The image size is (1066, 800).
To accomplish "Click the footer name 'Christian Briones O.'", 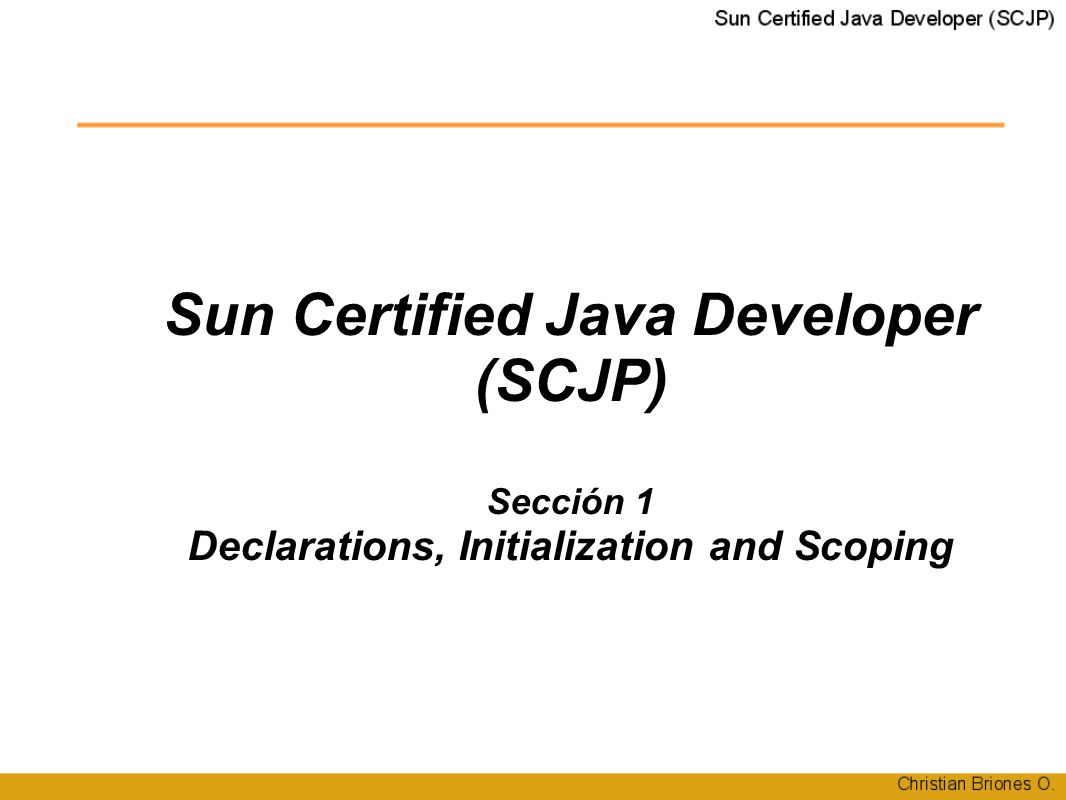I will [x=975, y=784].
